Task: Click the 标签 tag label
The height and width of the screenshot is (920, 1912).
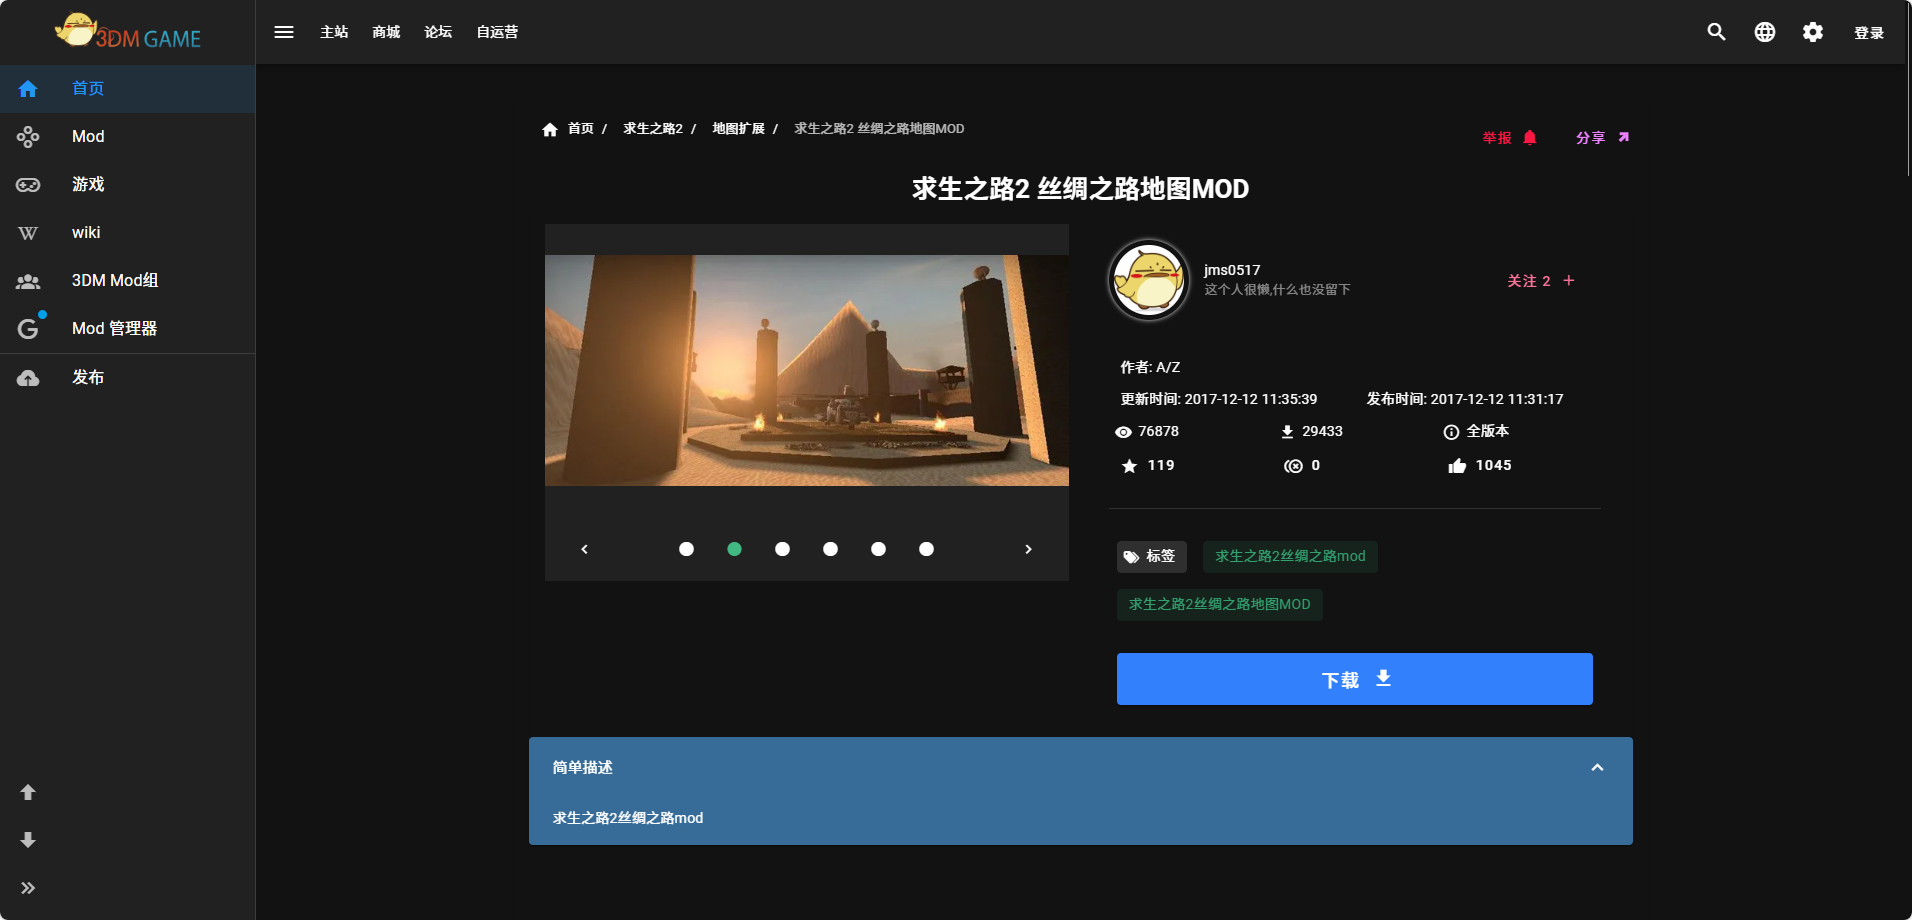Action: pos(1151,556)
